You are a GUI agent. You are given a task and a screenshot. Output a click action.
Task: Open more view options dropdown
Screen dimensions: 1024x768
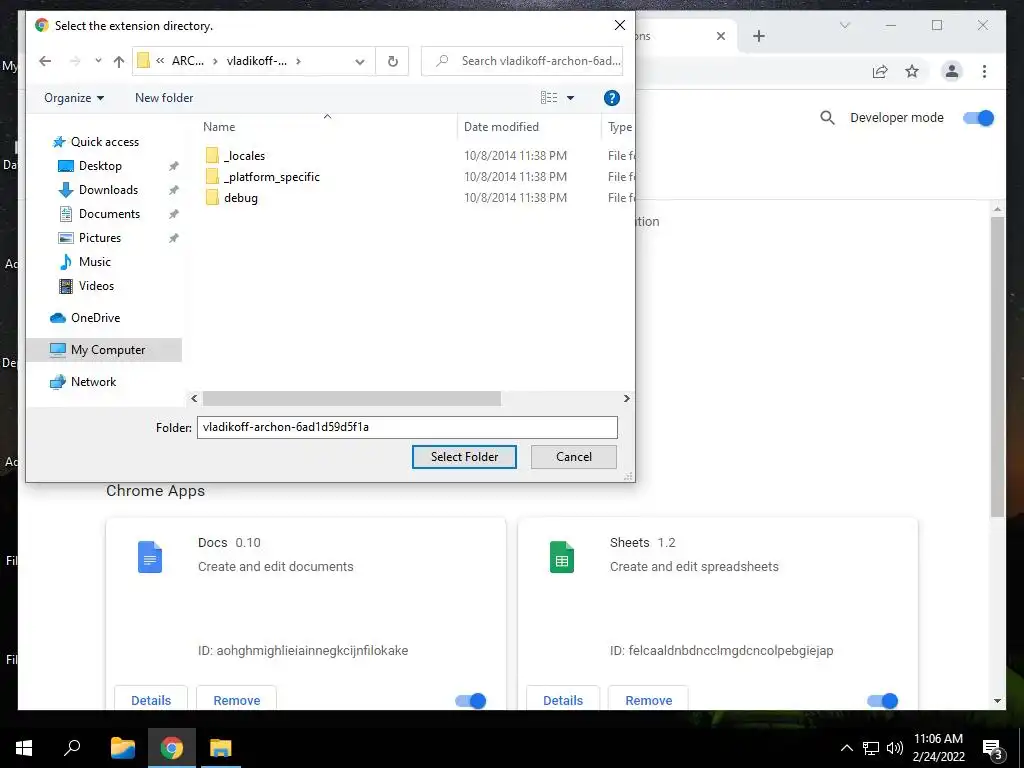click(570, 98)
